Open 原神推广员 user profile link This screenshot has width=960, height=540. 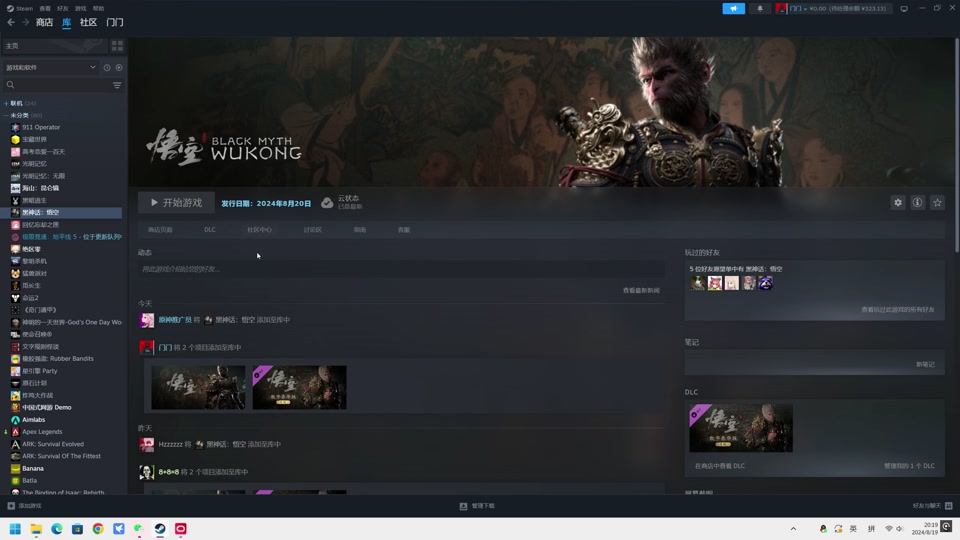click(x=175, y=320)
